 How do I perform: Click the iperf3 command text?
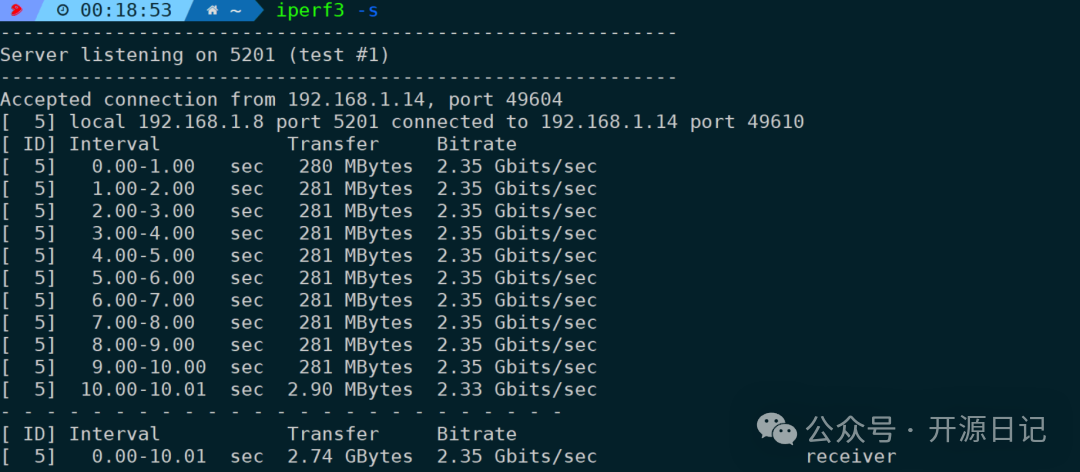310,11
